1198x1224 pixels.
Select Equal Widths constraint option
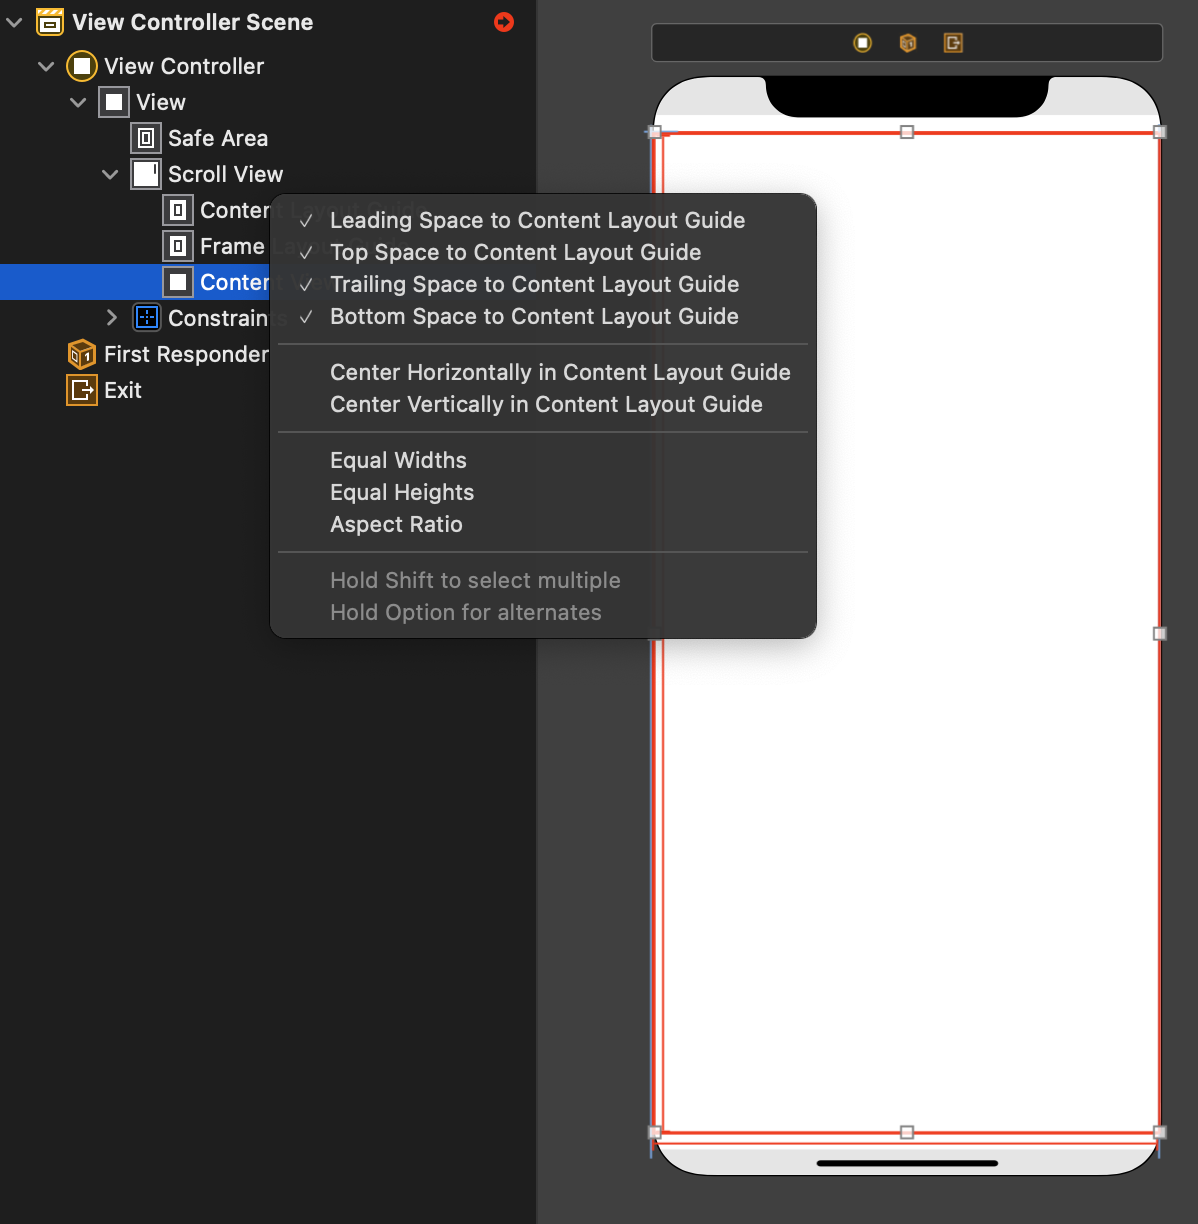click(x=543, y=460)
